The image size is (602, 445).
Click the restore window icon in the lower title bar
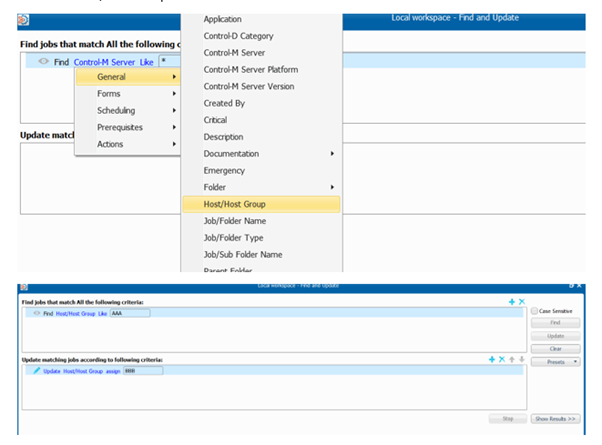click(x=571, y=286)
